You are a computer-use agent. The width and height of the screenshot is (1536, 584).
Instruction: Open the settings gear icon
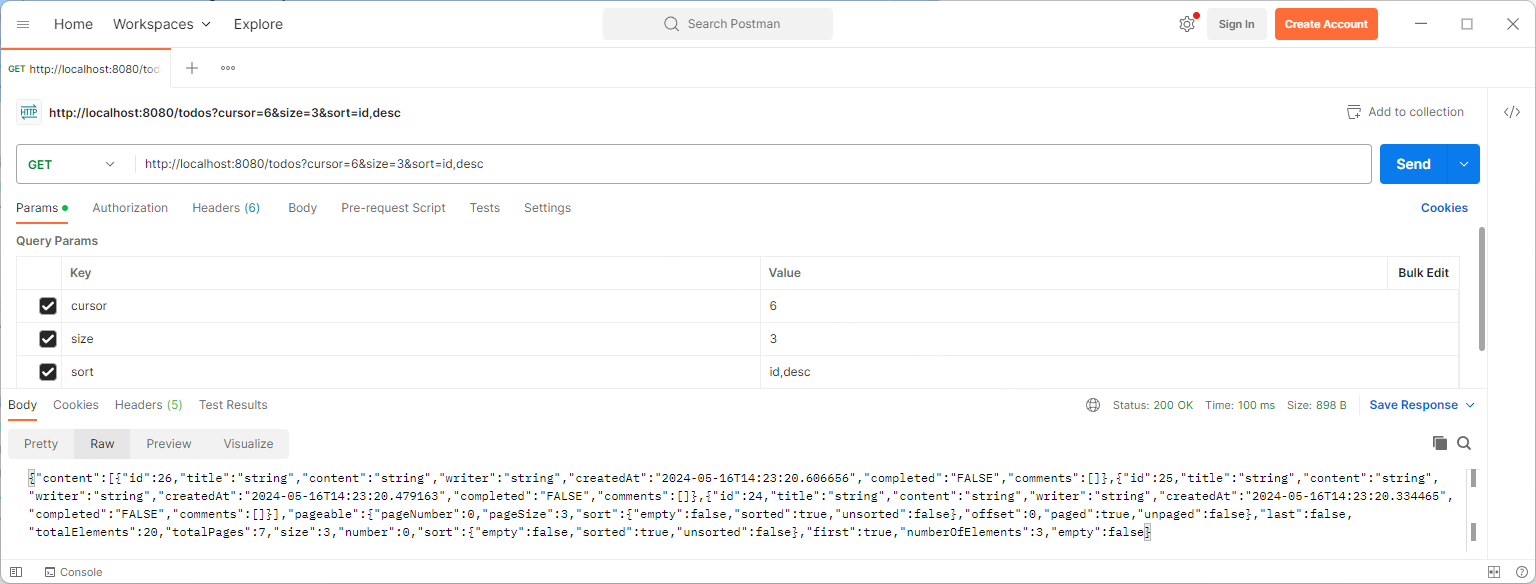click(x=1187, y=24)
